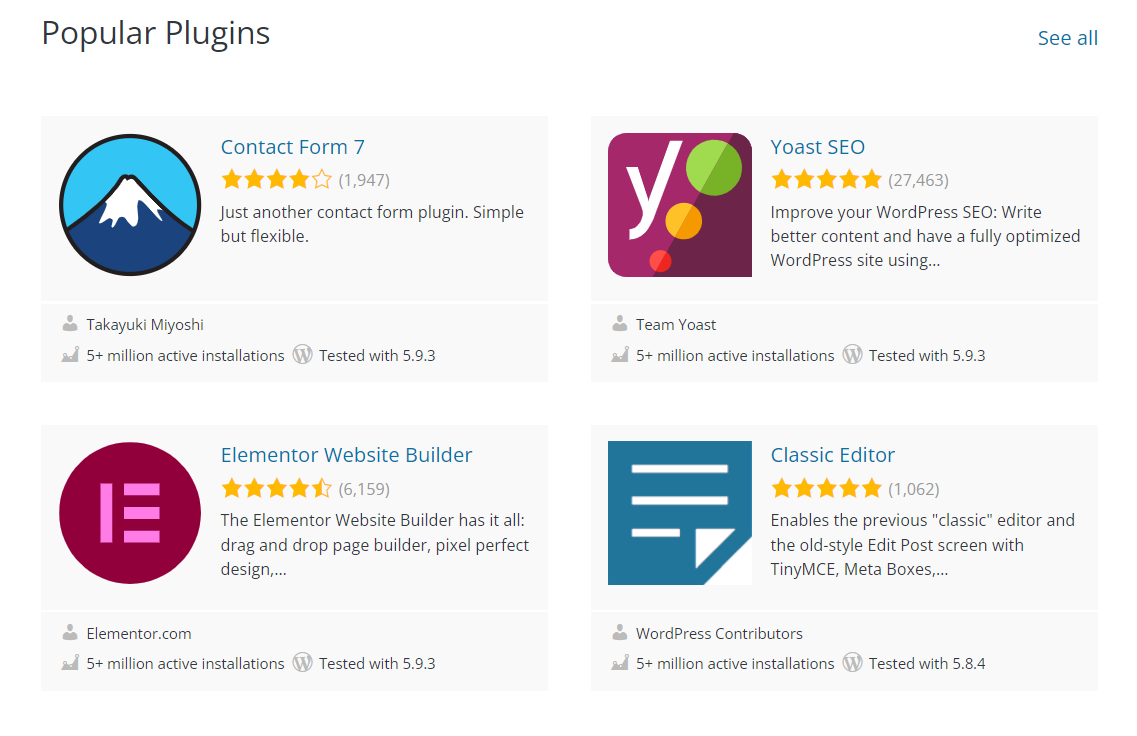The image size is (1137, 736).
Task: Click the Yoast SEO five-star rating
Action: tap(826, 180)
